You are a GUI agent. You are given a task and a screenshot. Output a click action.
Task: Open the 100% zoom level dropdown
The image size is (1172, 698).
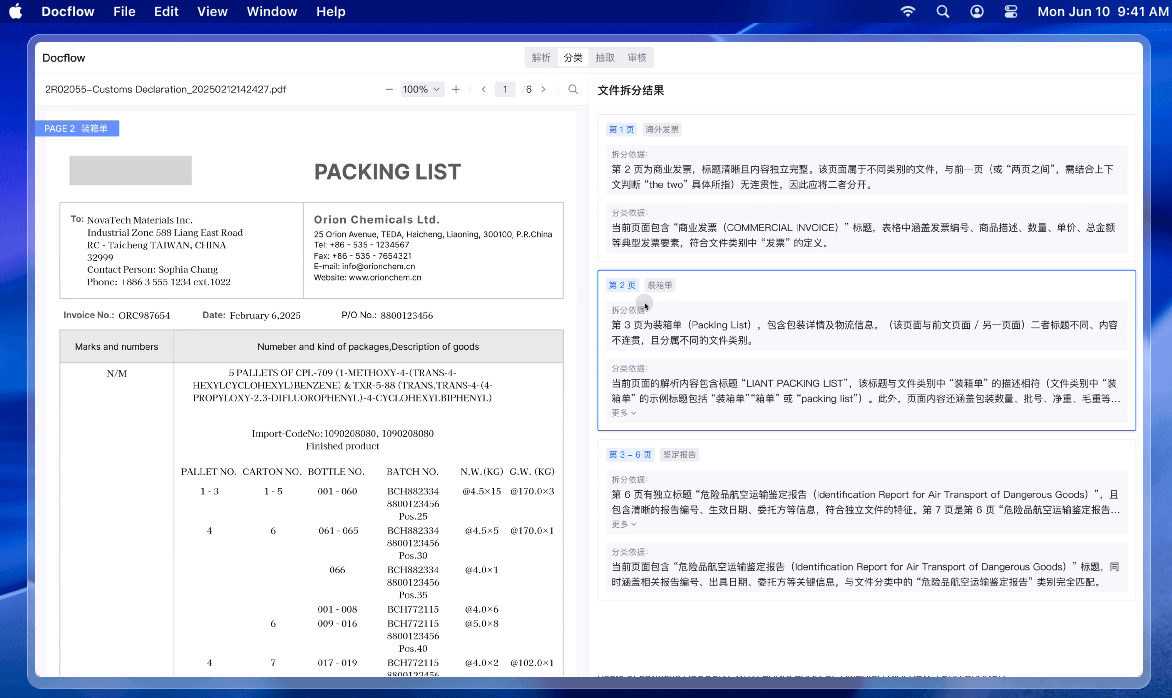(421, 89)
